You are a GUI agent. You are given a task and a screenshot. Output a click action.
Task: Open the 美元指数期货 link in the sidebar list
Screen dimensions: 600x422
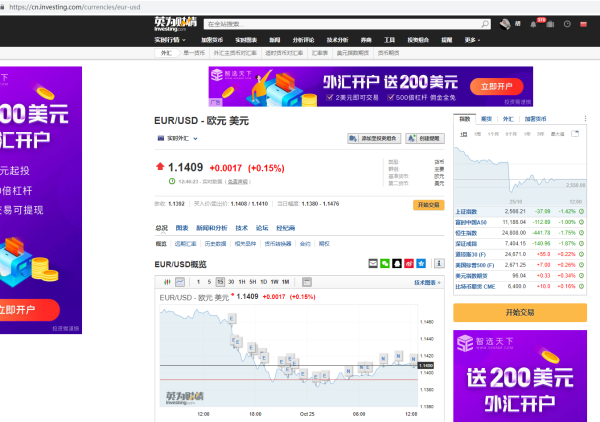[x=471, y=276]
